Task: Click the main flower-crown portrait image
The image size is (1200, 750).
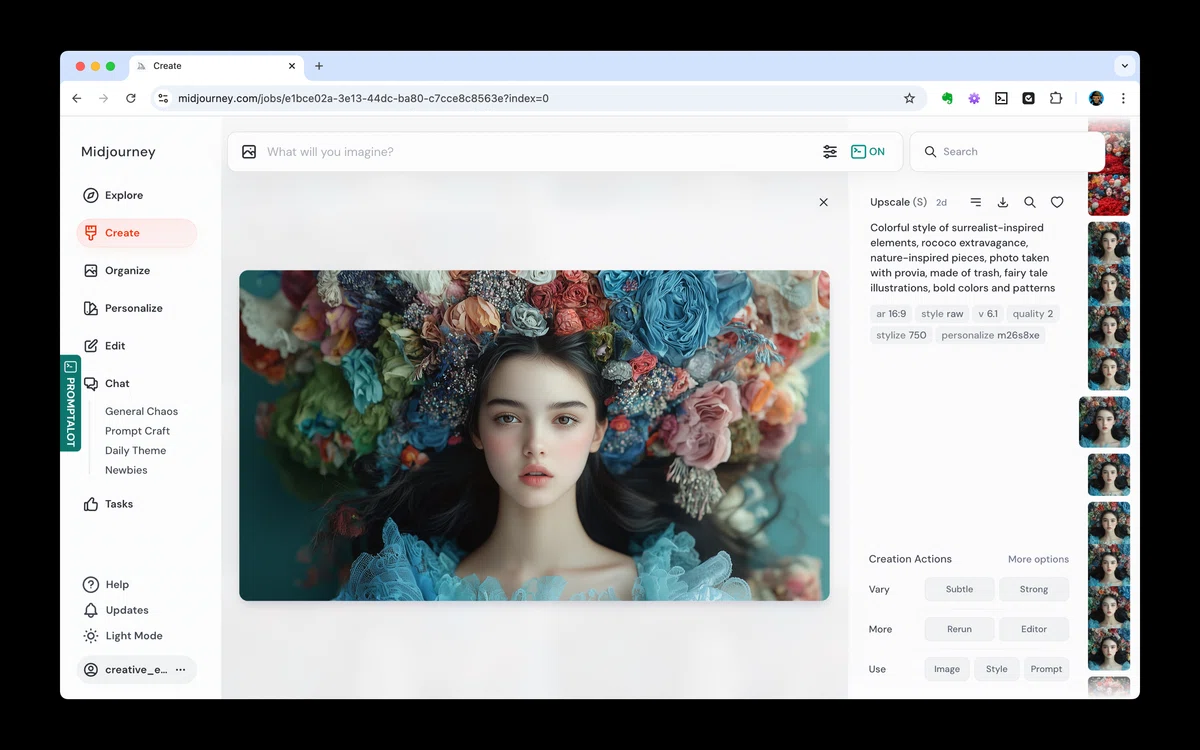Action: (x=534, y=435)
